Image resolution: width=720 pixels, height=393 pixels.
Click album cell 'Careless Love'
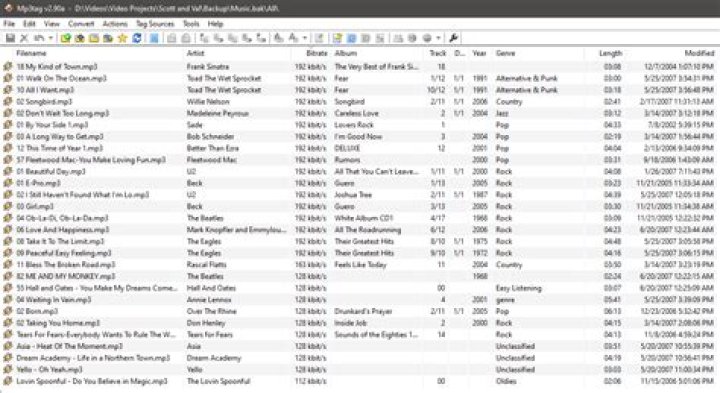point(356,113)
